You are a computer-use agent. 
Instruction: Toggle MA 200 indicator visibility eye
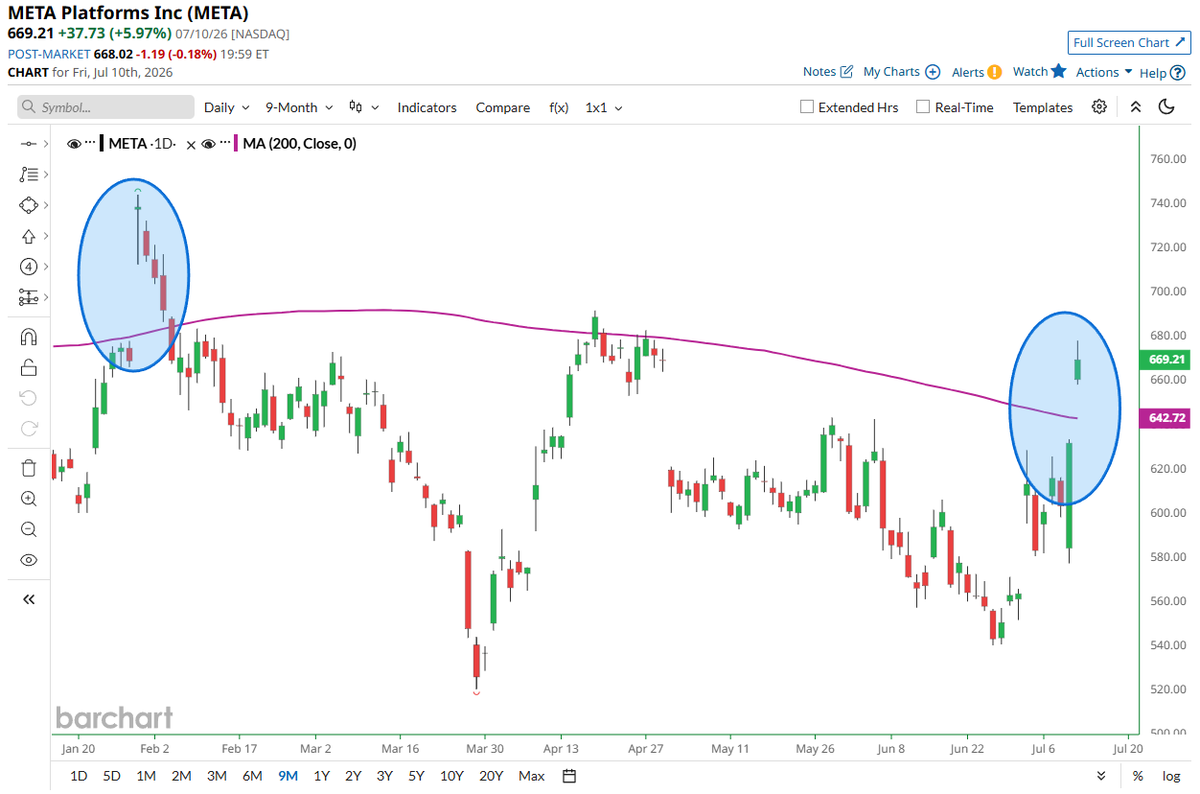click(x=208, y=144)
